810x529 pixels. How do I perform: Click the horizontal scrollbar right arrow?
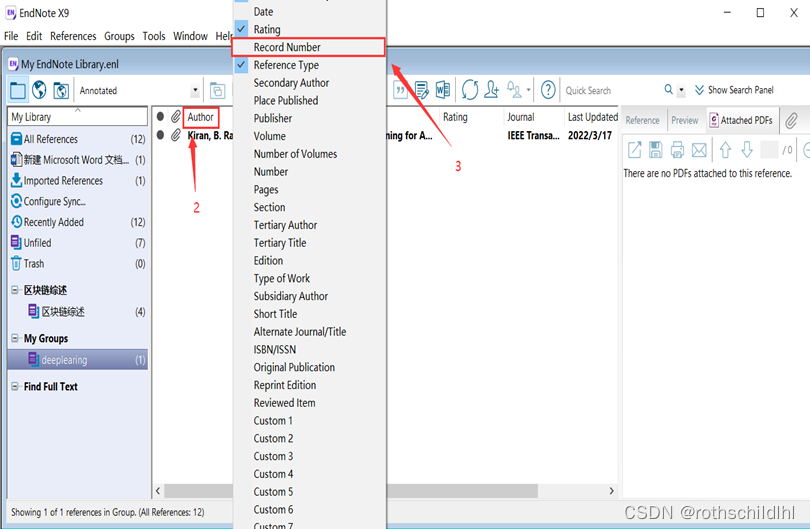point(611,491)
